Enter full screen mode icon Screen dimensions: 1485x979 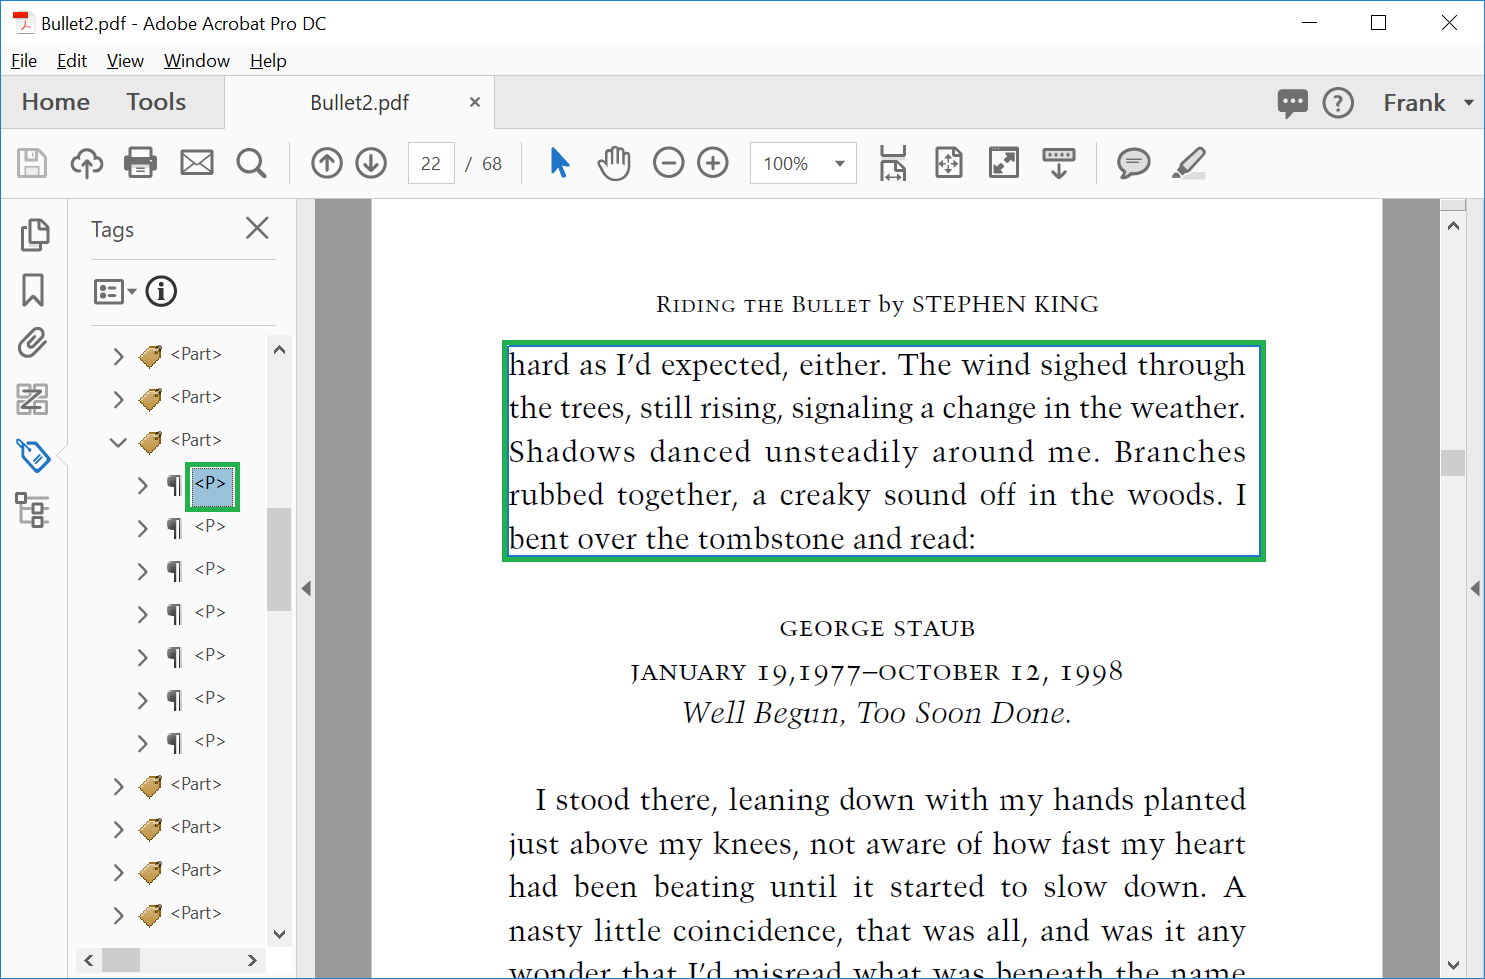tap(1003, 163)
